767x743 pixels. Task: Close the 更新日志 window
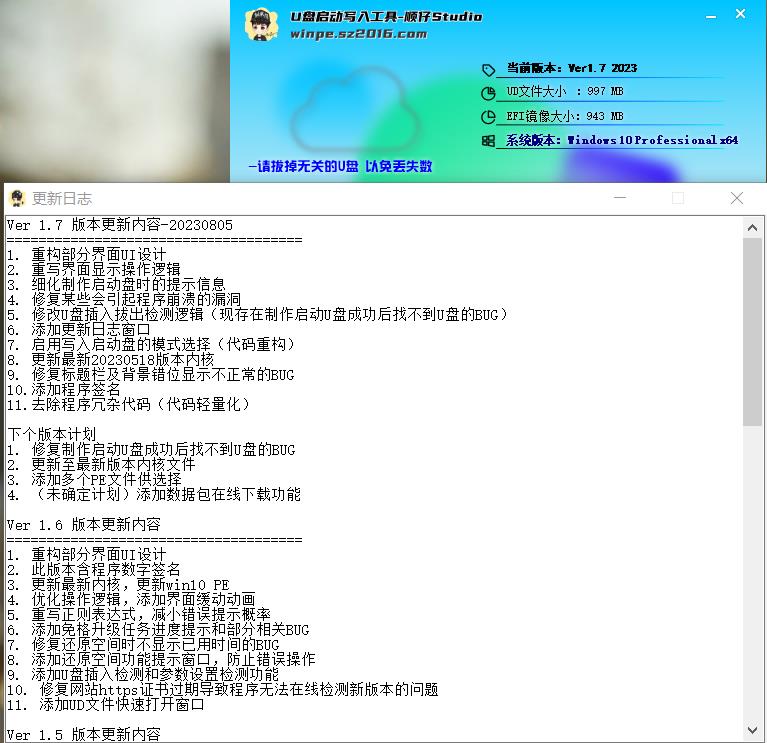tap(737, 198)
